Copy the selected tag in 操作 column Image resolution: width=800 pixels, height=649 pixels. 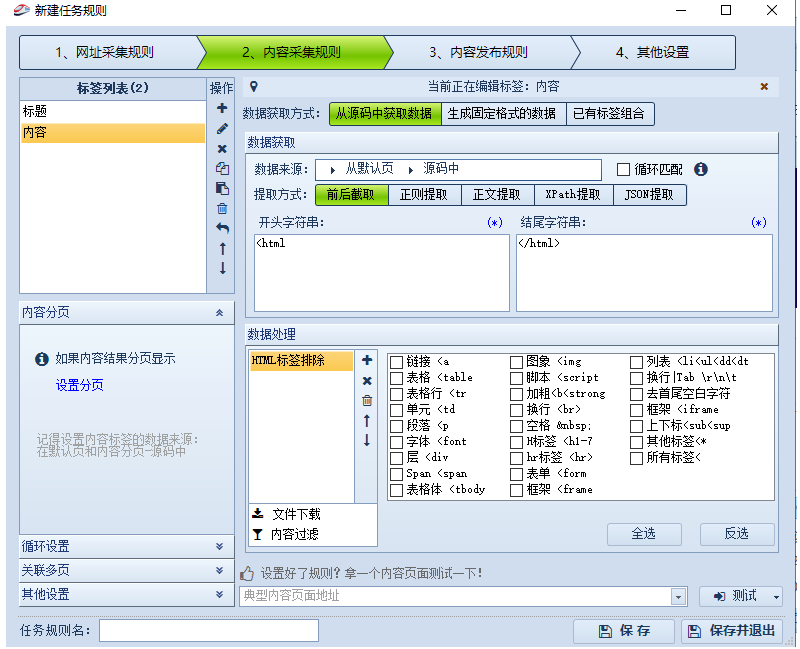221,166
